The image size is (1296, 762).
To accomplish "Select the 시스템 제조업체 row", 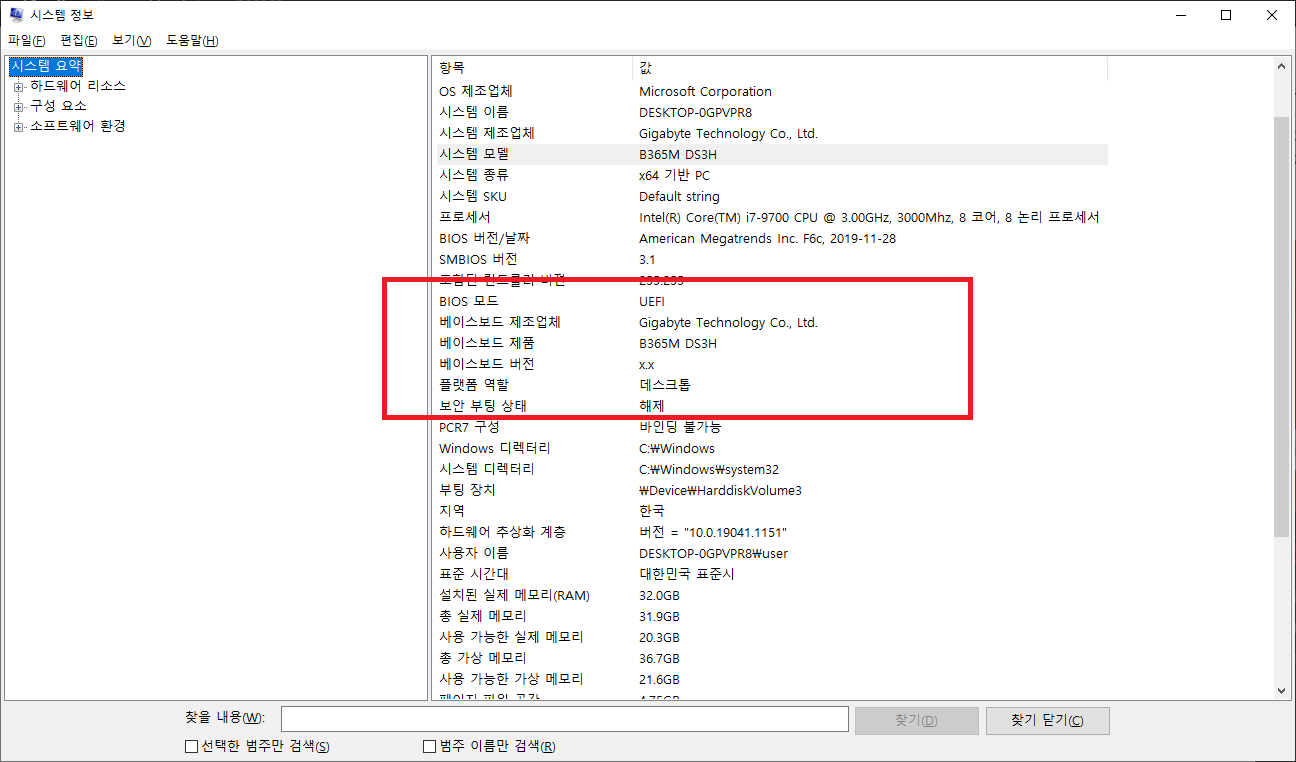I will (x=770, y=133).
